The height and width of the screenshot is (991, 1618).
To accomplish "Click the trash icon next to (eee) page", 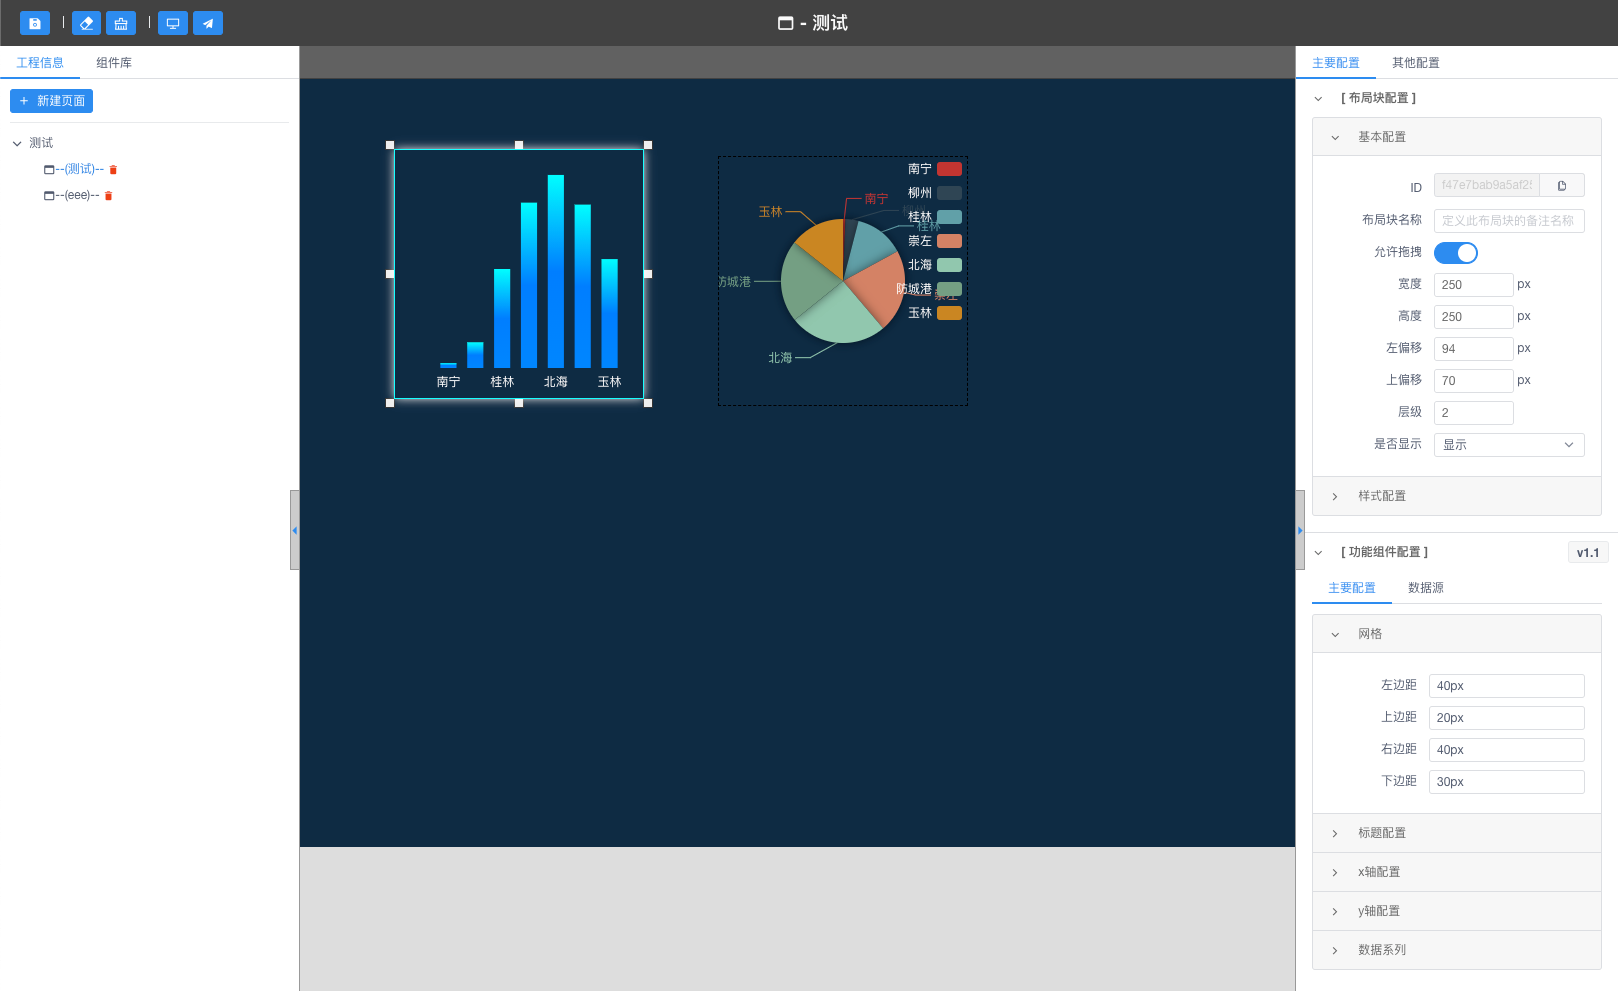I will (109, 196).
